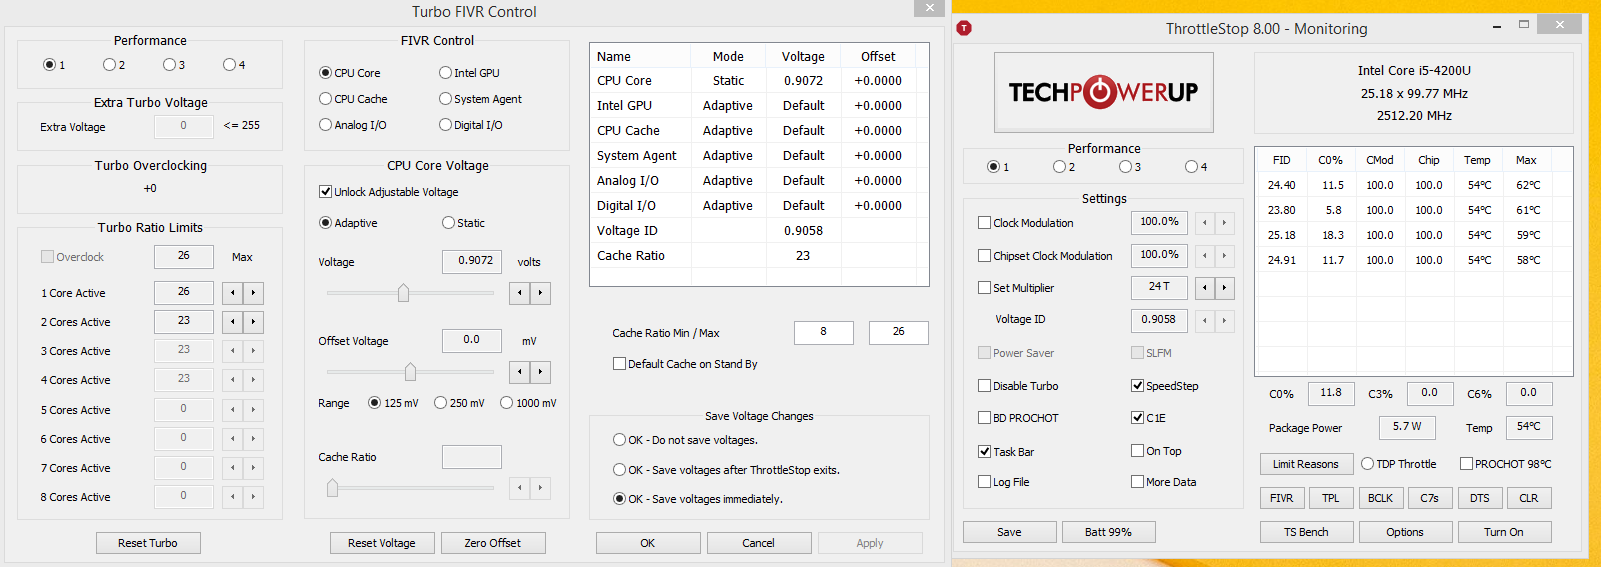The image size is (1601, 567).
Task: Increase 1 Core Active turbo ratio
Action: point(253,293)
